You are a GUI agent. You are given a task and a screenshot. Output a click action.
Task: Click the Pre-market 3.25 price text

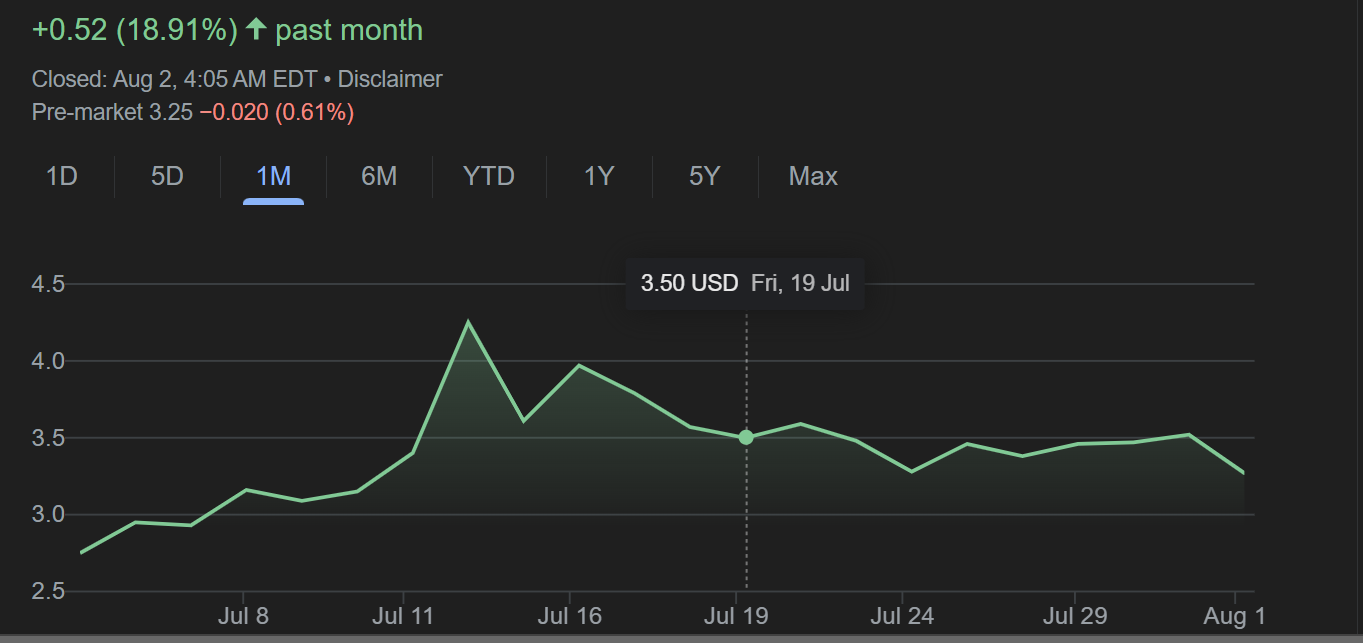pos(112,112)
